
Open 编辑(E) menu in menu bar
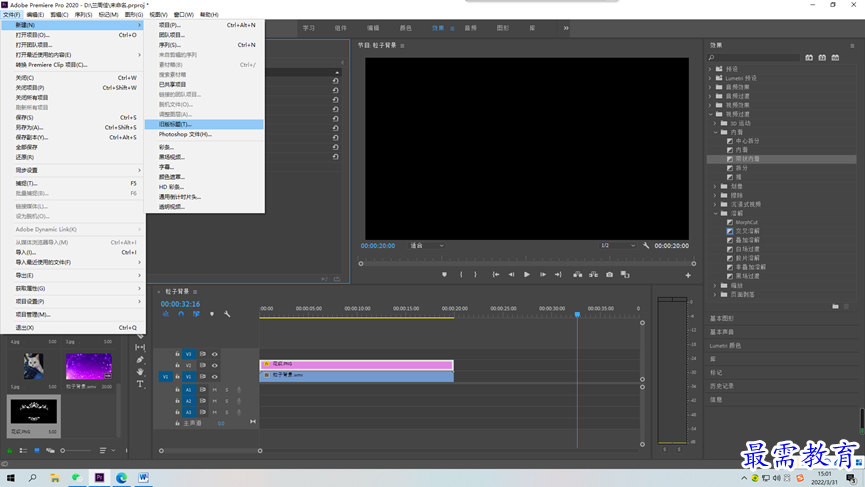[35, 14]
